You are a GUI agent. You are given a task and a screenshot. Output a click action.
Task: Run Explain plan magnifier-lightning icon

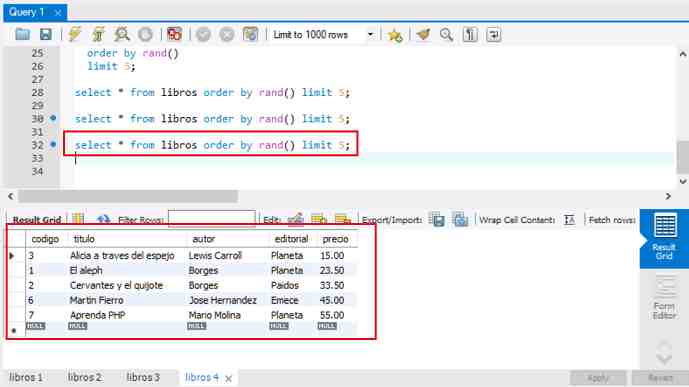[x=122, y=34]
